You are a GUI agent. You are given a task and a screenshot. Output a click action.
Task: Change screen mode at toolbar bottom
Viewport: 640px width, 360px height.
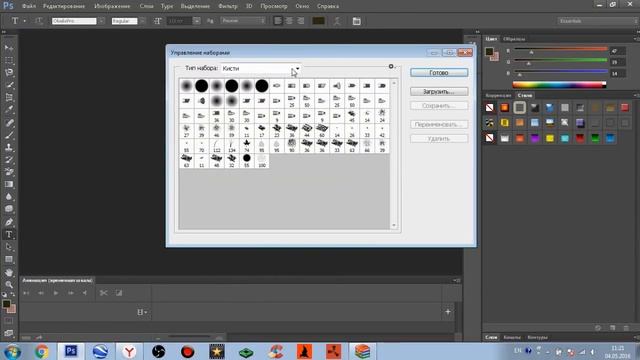point(9,333)
